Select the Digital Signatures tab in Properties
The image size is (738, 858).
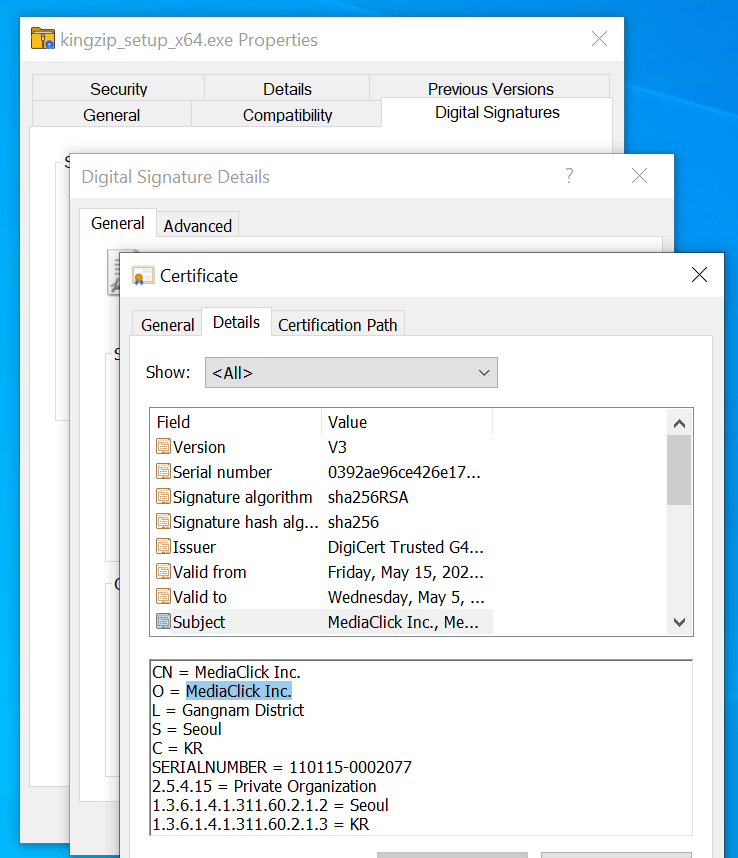[497, 113]
